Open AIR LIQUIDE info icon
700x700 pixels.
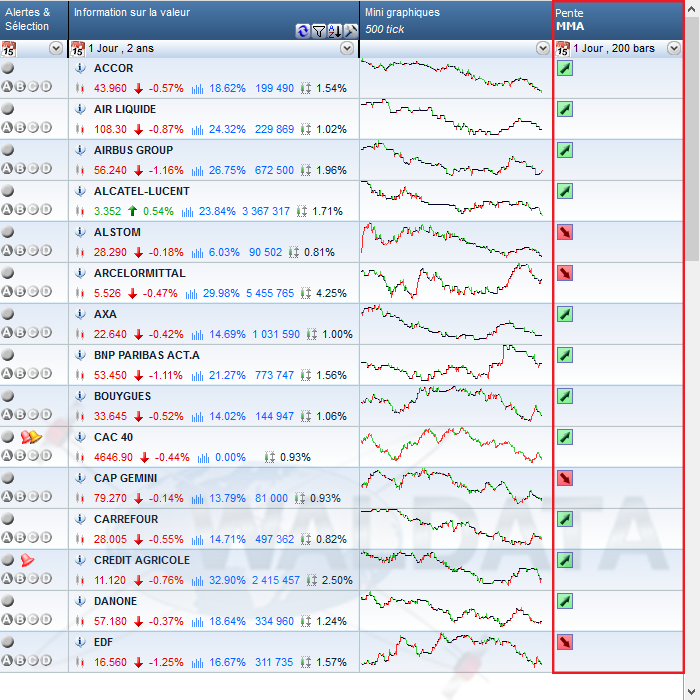(x=80, y=109)
